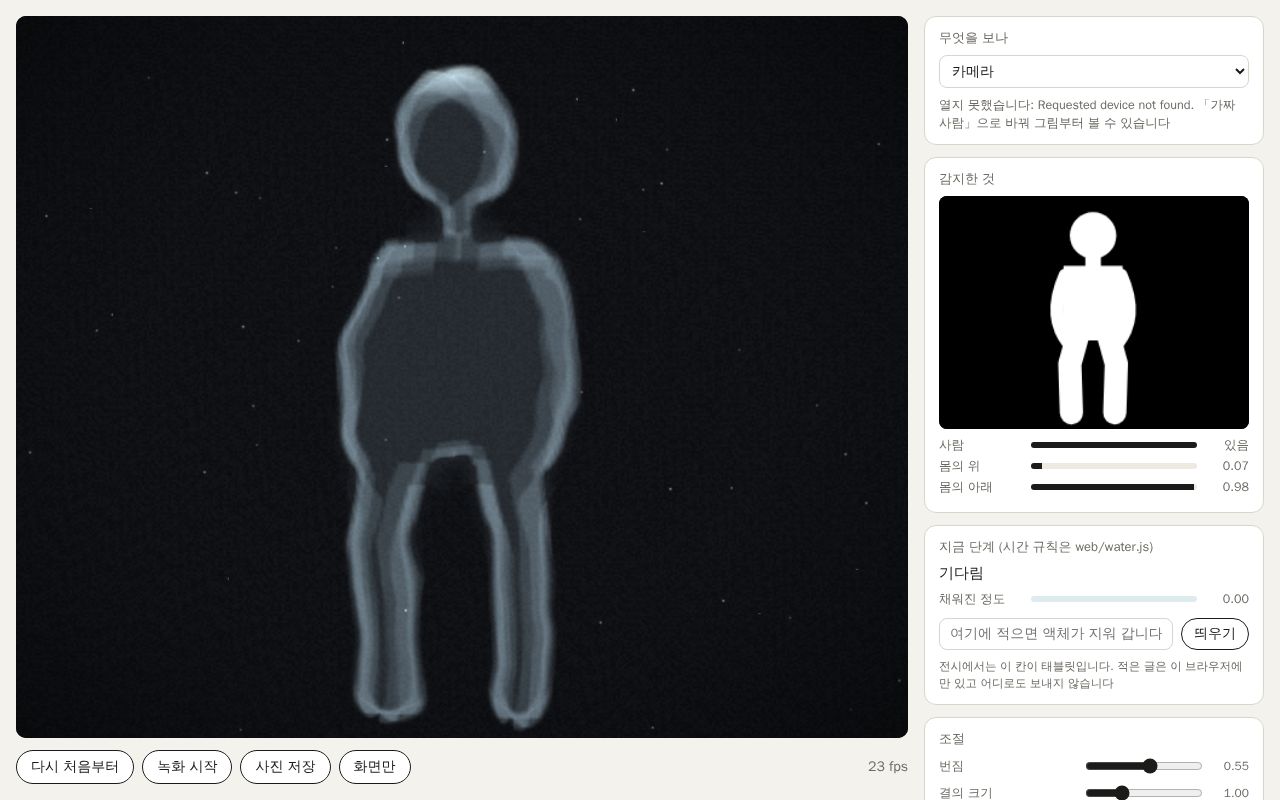Image resolution: width=1280 pixels, height=800 pixels.
Task: Save a photo with 사진 저장
Action: click(285, 767)
